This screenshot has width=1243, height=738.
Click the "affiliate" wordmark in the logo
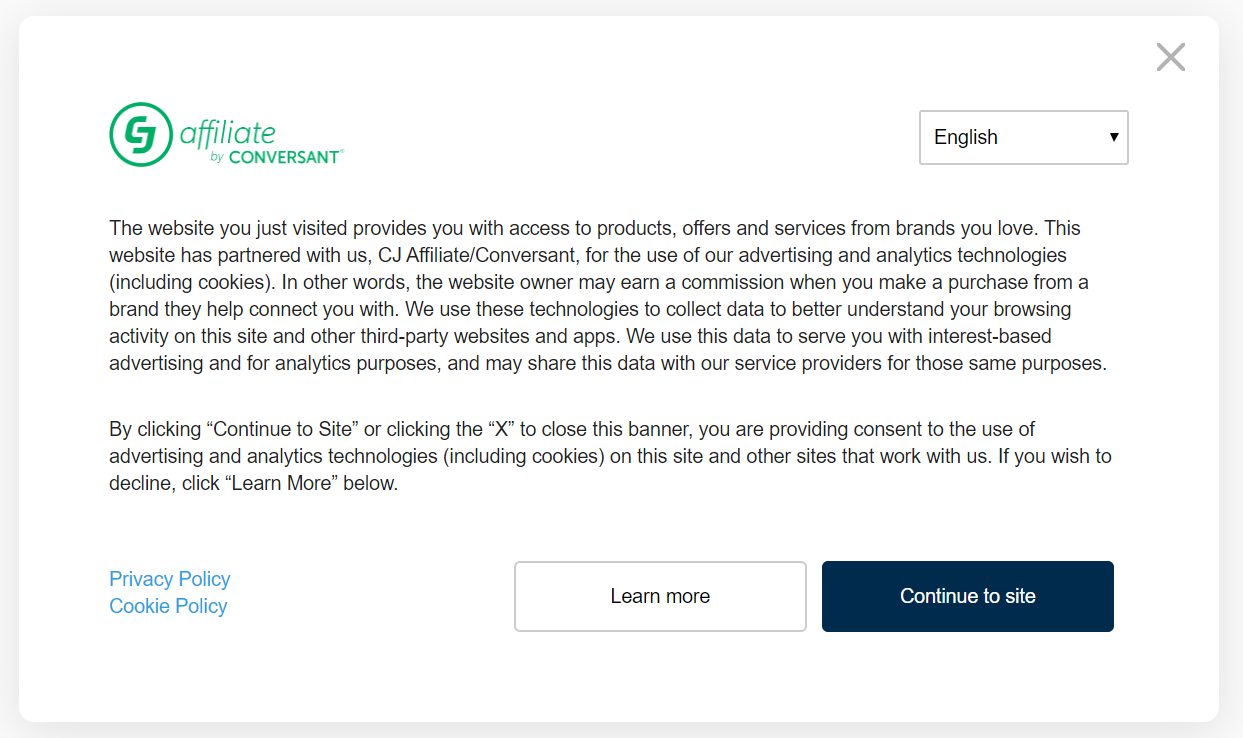(x=227, y=131)
